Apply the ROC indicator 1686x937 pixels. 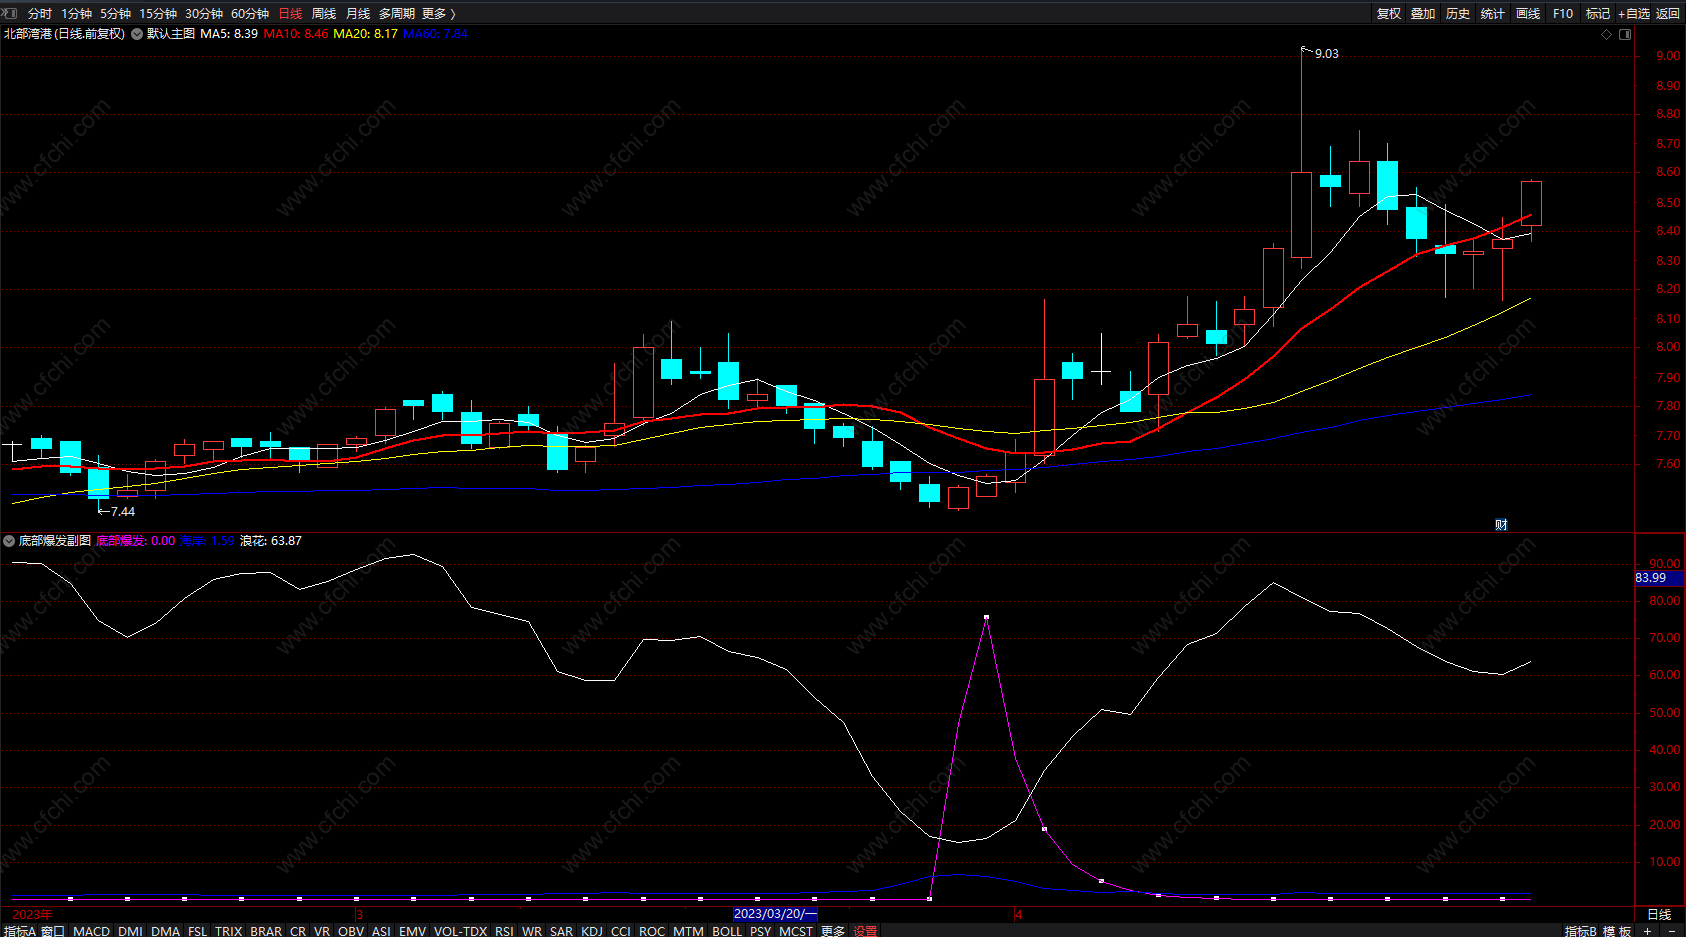(651, 931)
